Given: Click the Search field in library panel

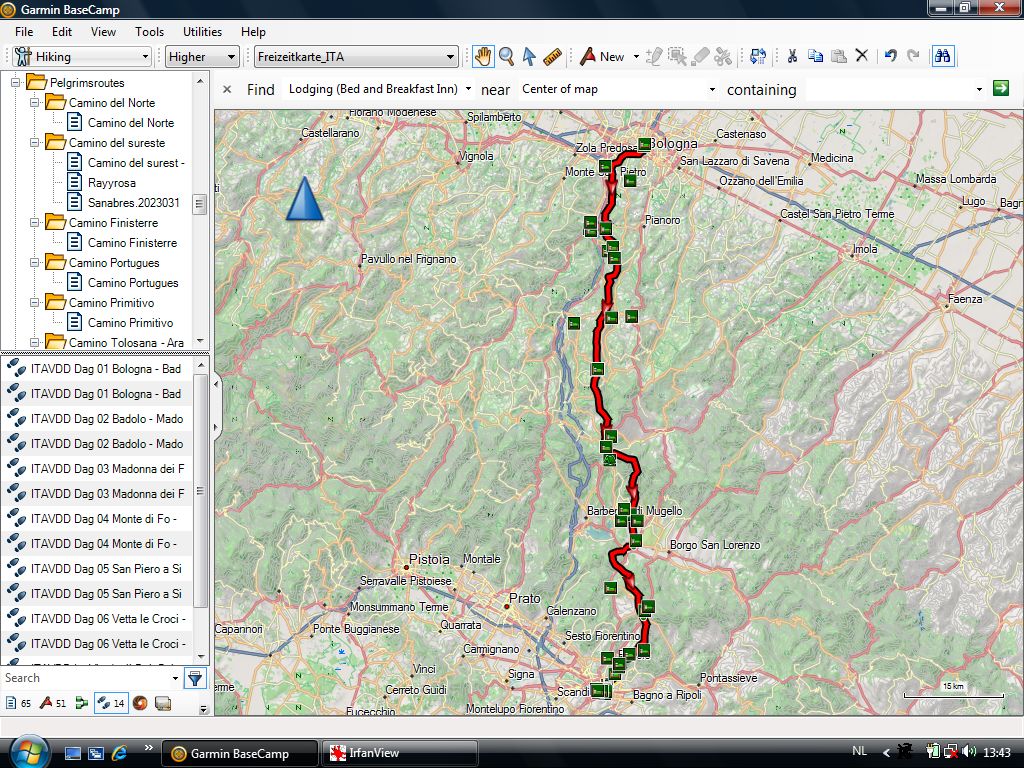Looking at the screenshot, I should [88, 678].
